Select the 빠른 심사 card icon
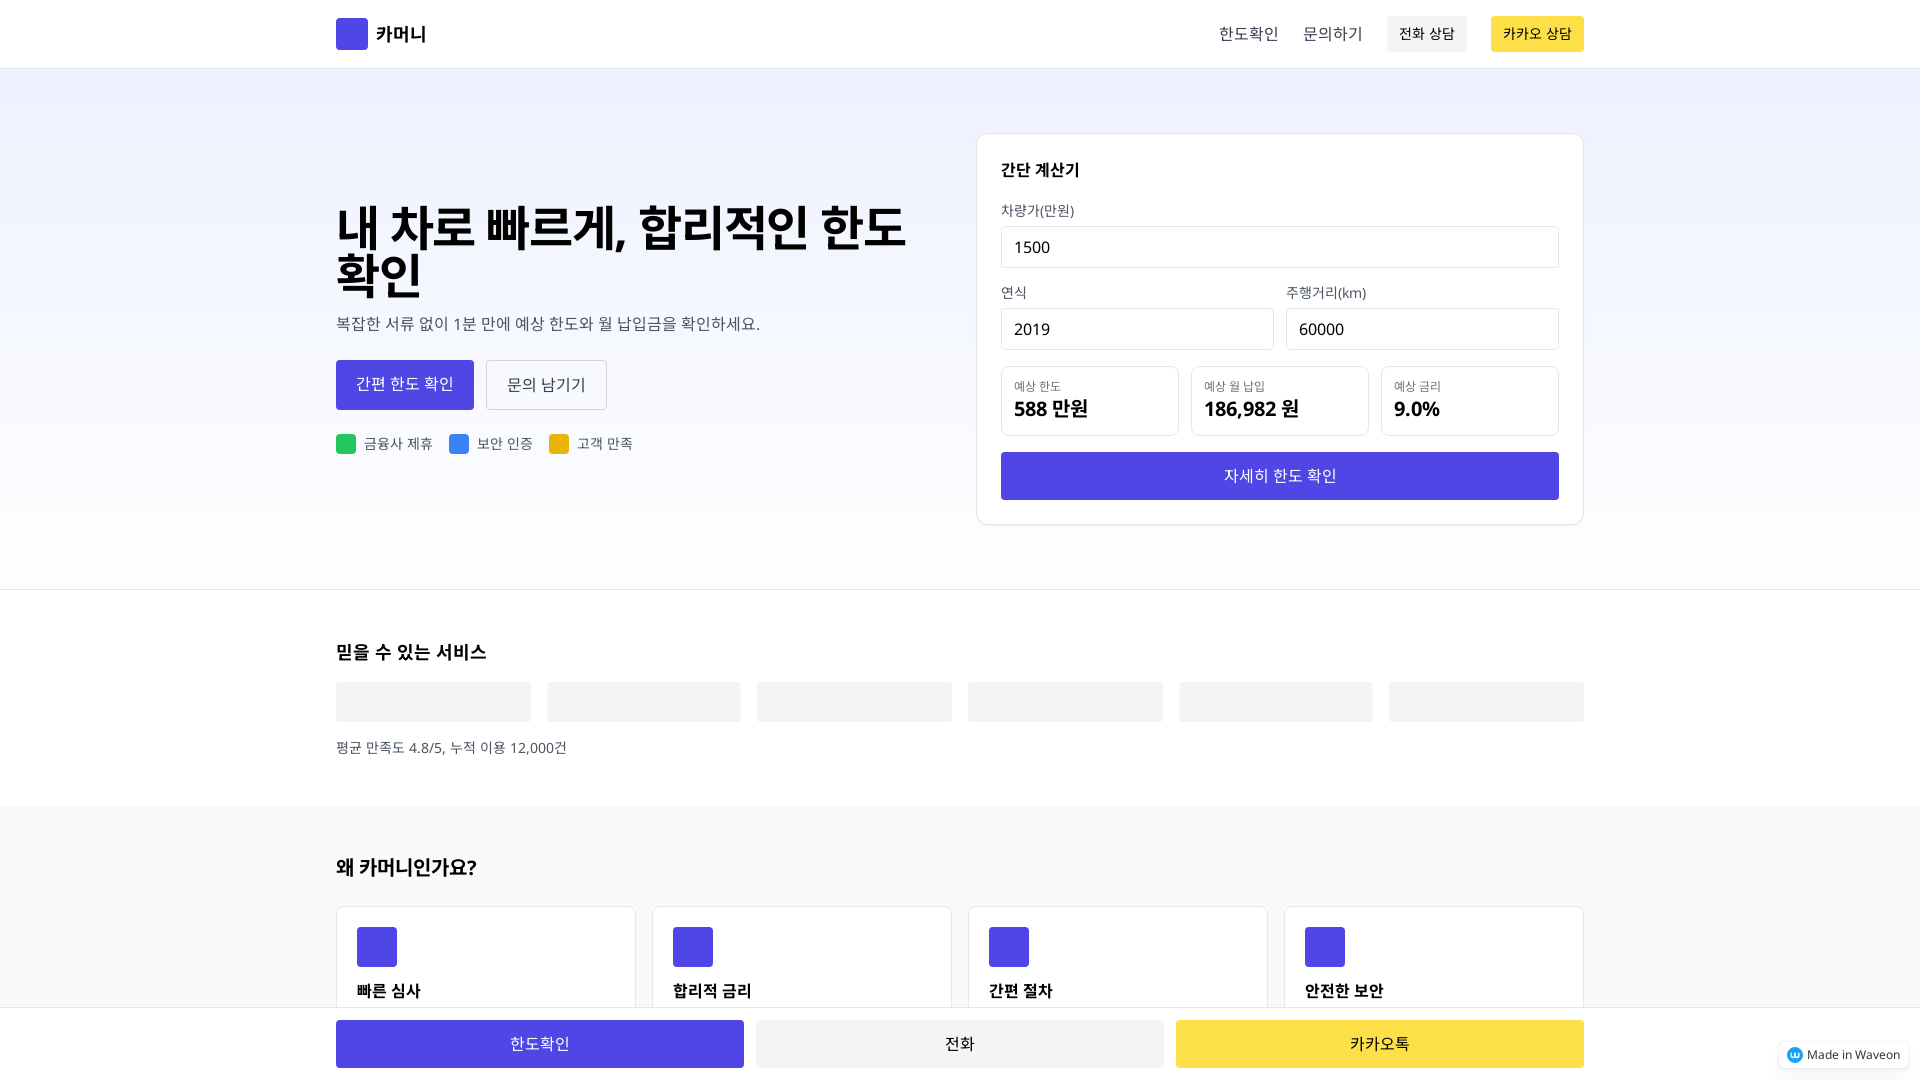Image resolution: width=1920 pixels, height=1080 pixels. [377, 946]
